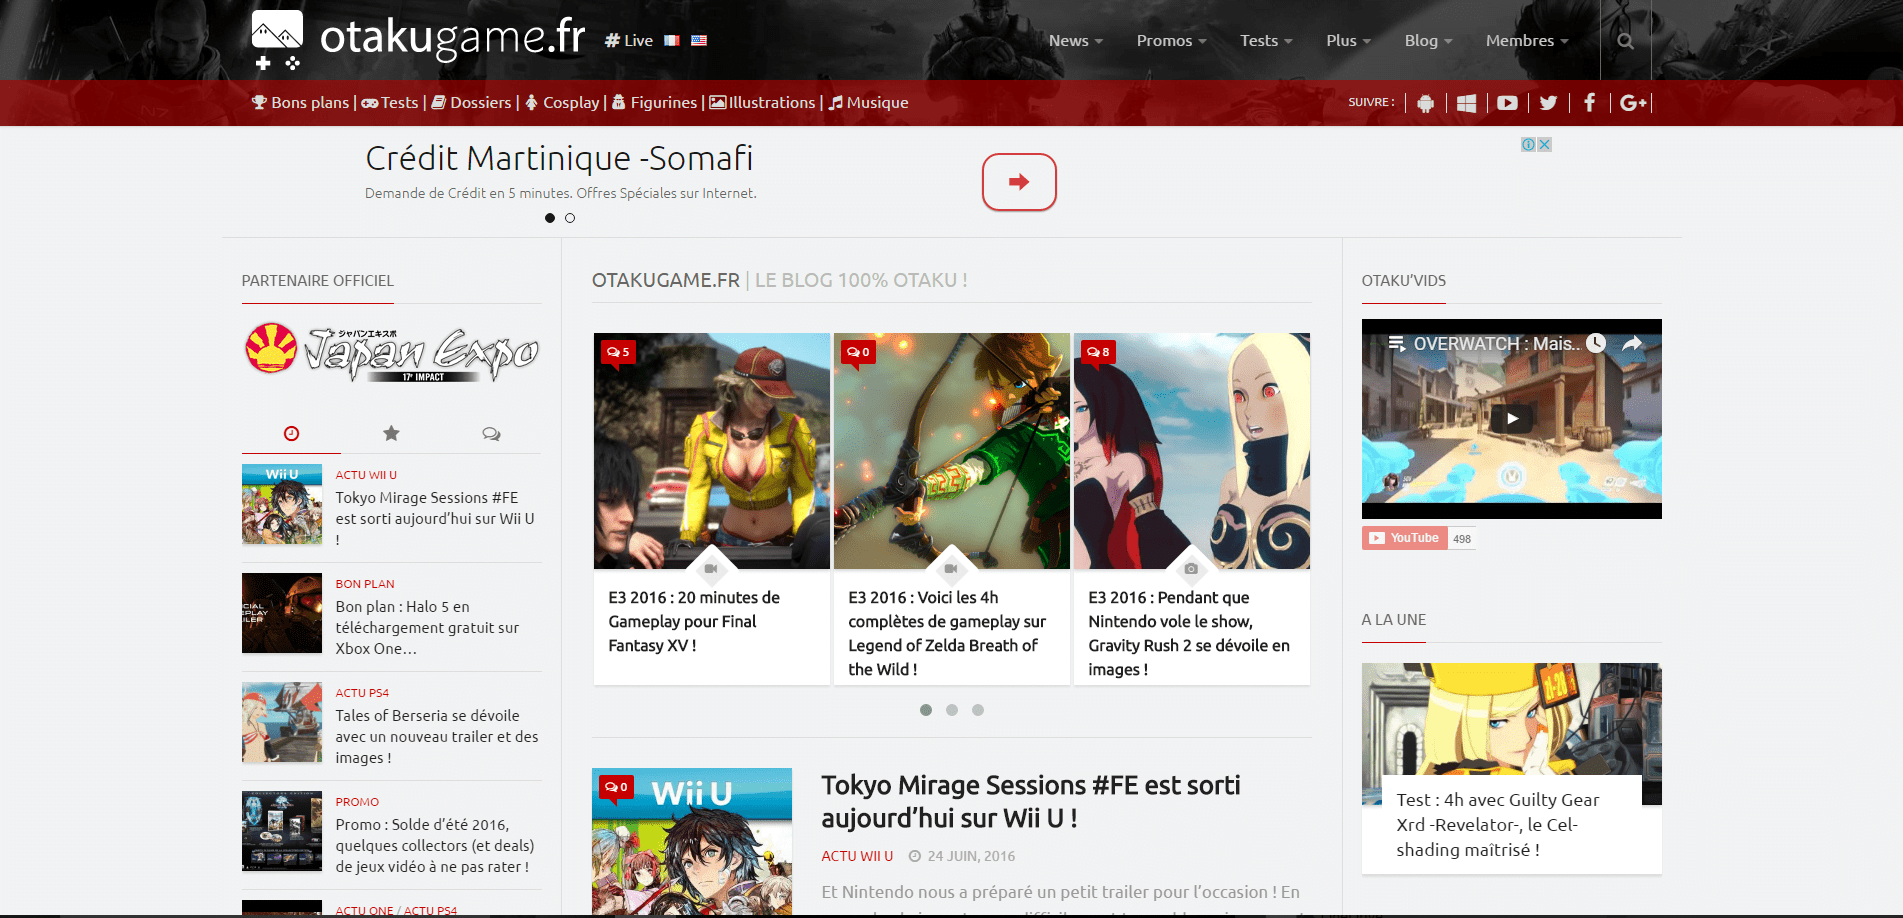This screenshot has height=918, width=1903.
Task: Switch to the French flag language
Action: coord(672,41)
